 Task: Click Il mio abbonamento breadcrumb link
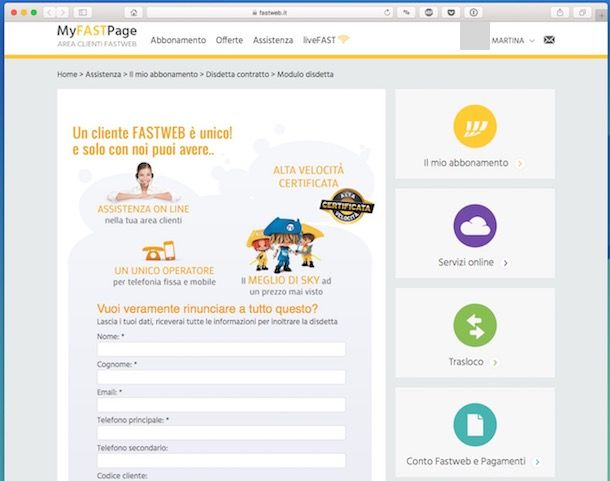click(x=163, y=74)
